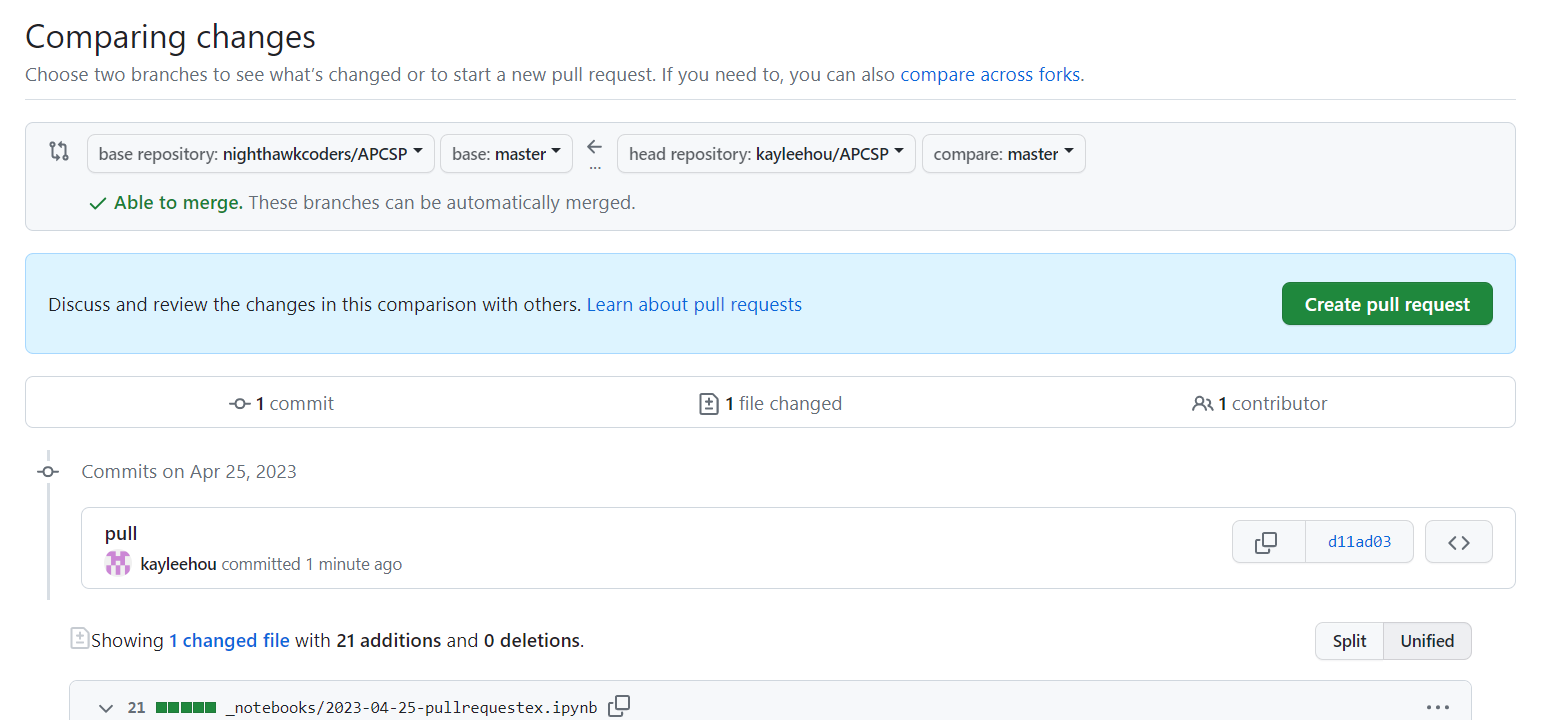
Task: Open the head repository kayleehou/APCSP dropdown
Action: [766, 154]
